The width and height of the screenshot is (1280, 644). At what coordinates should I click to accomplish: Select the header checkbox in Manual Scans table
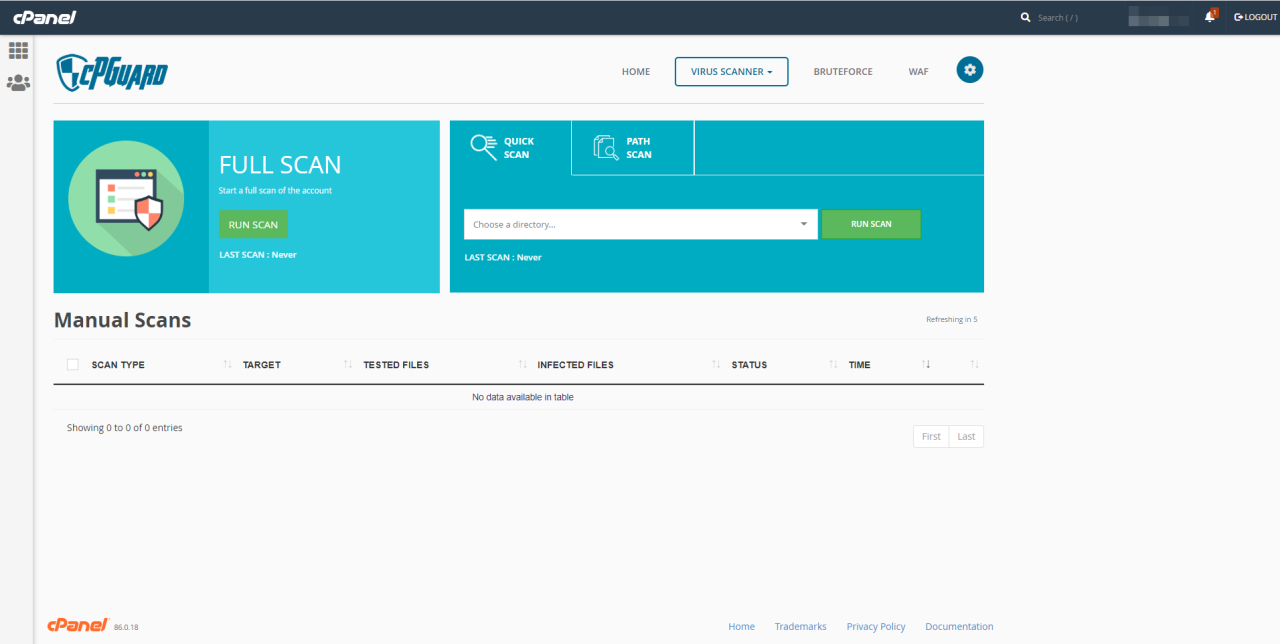click(x=72, y=364)
